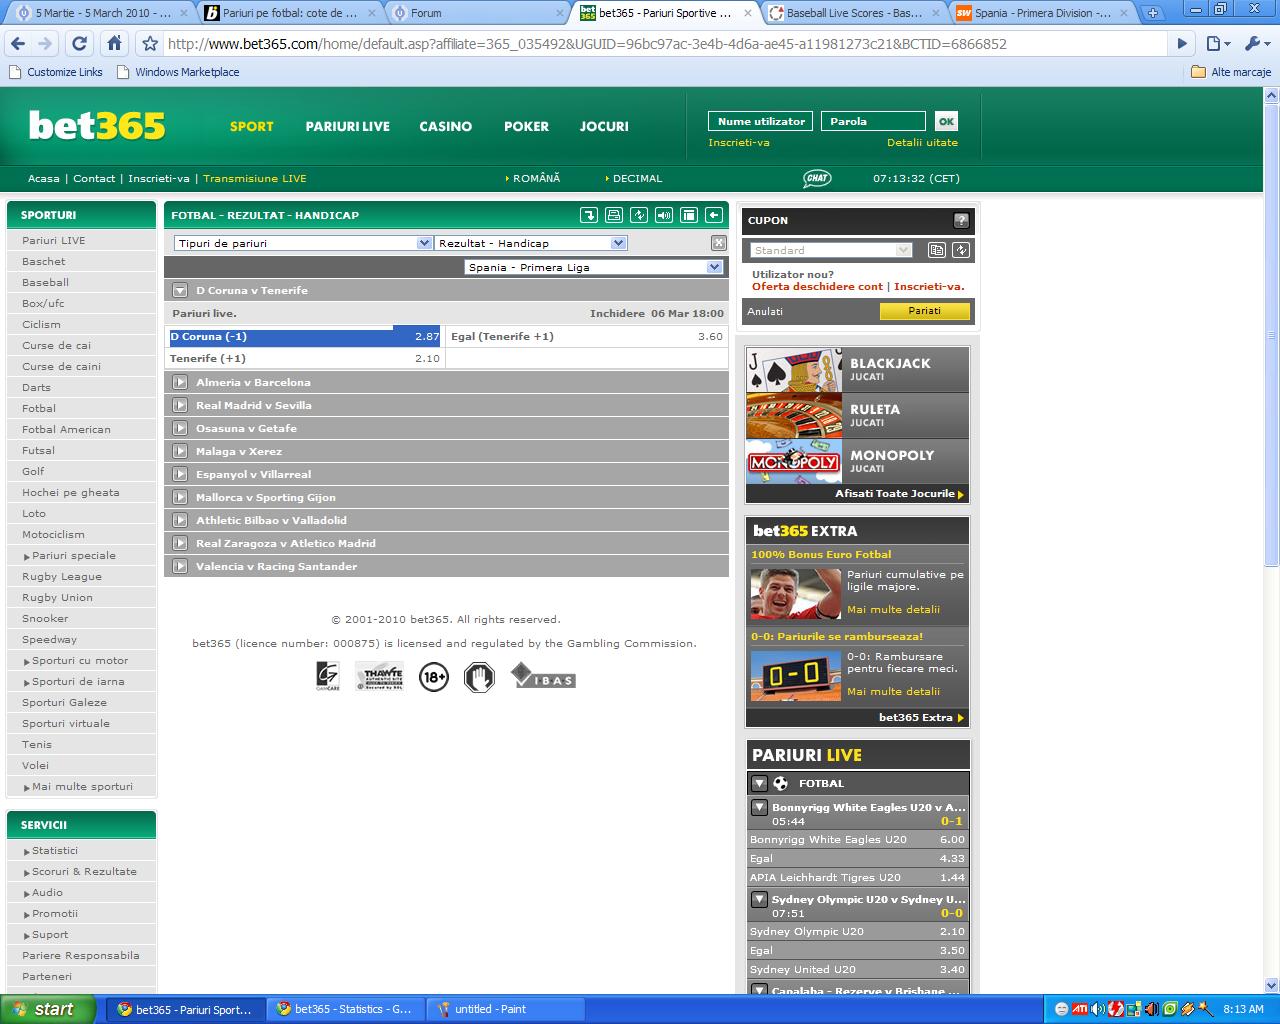The image size is (1280, 1024).
Task: Open the Tipuri de pariuri dropdown
Action: 303,243
